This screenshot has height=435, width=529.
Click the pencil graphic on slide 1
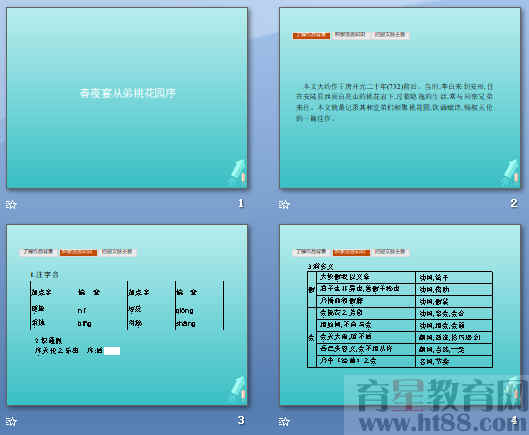[x=239, y=172]
